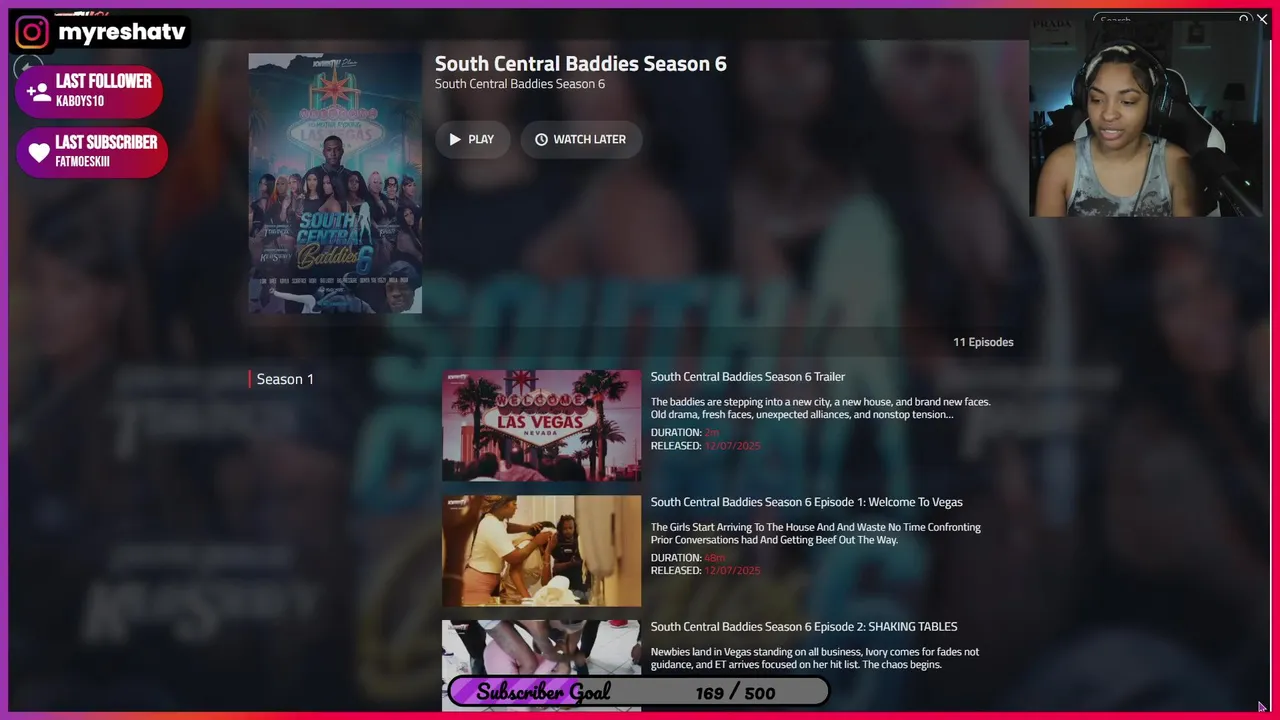Click the KABOYS10 follower name
This screenshot has height=720, width=1280.
[x=80, y=101]
